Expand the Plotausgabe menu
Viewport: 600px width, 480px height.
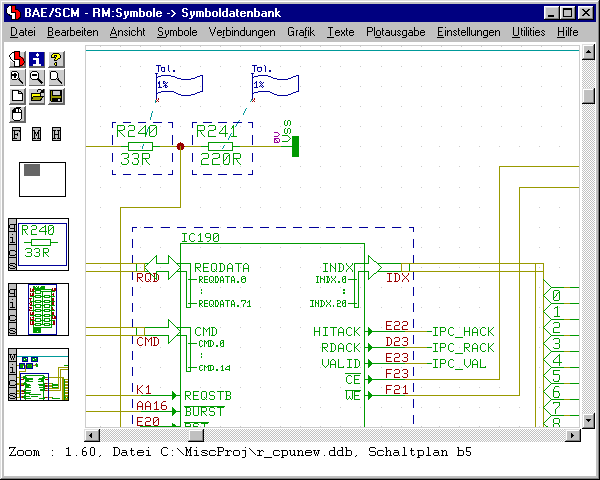pos(395,32)
